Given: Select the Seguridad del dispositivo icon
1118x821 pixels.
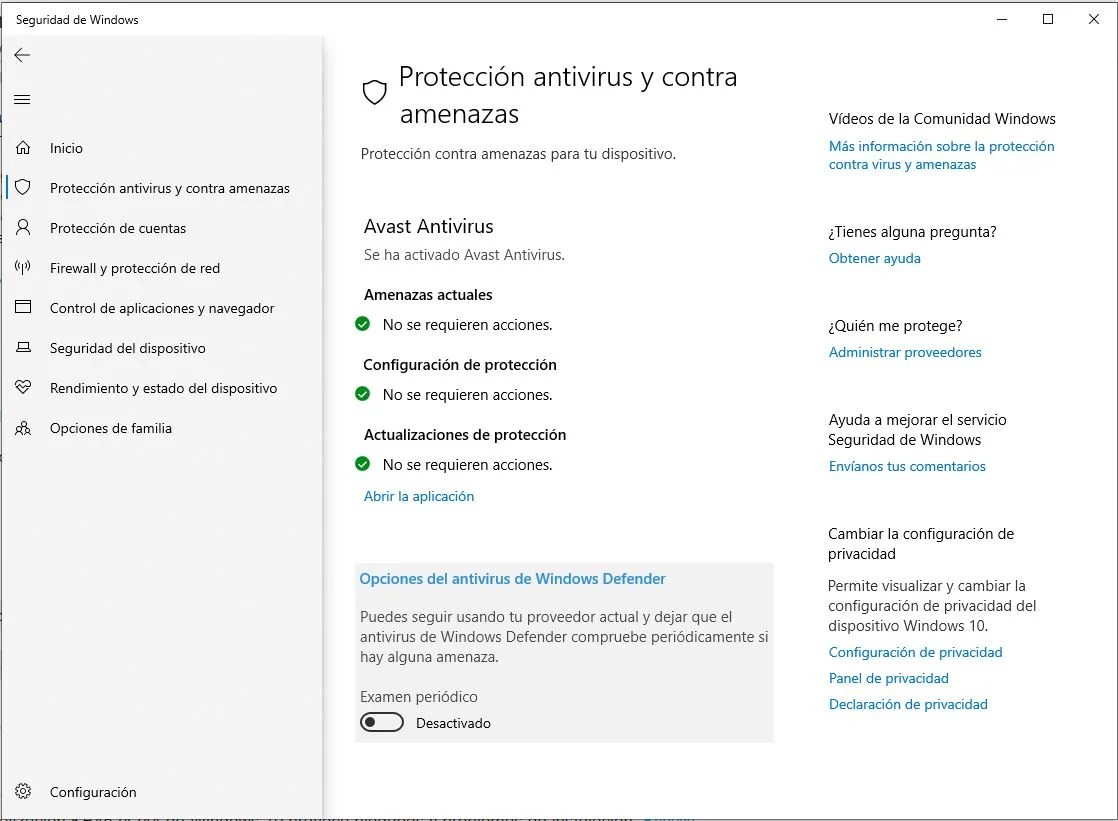Looking at the screenshot, I should pos(23,347).
